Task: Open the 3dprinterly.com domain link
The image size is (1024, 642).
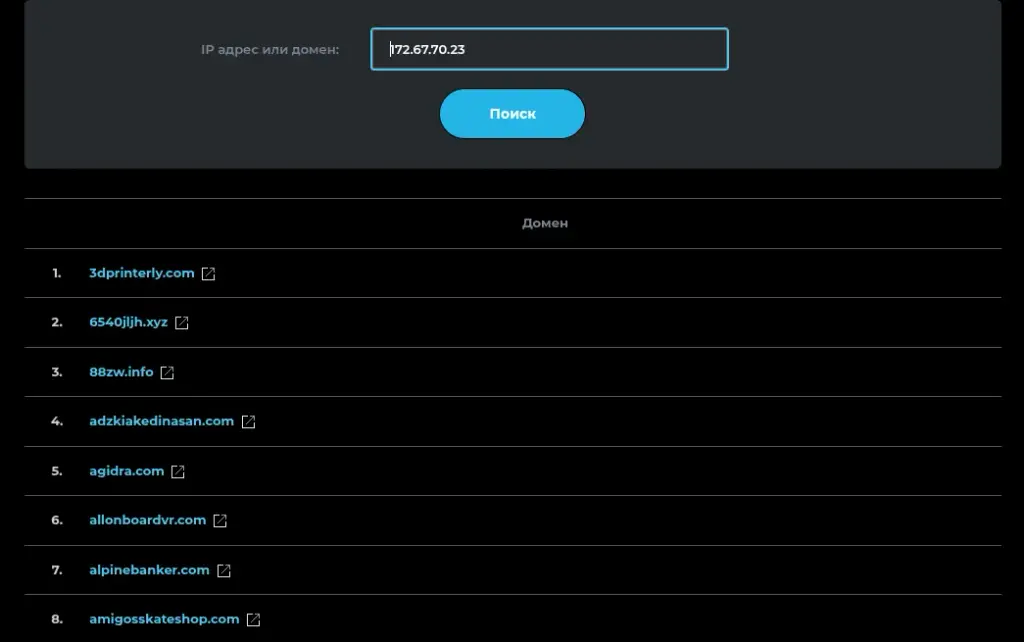Action: coord(142,273)
